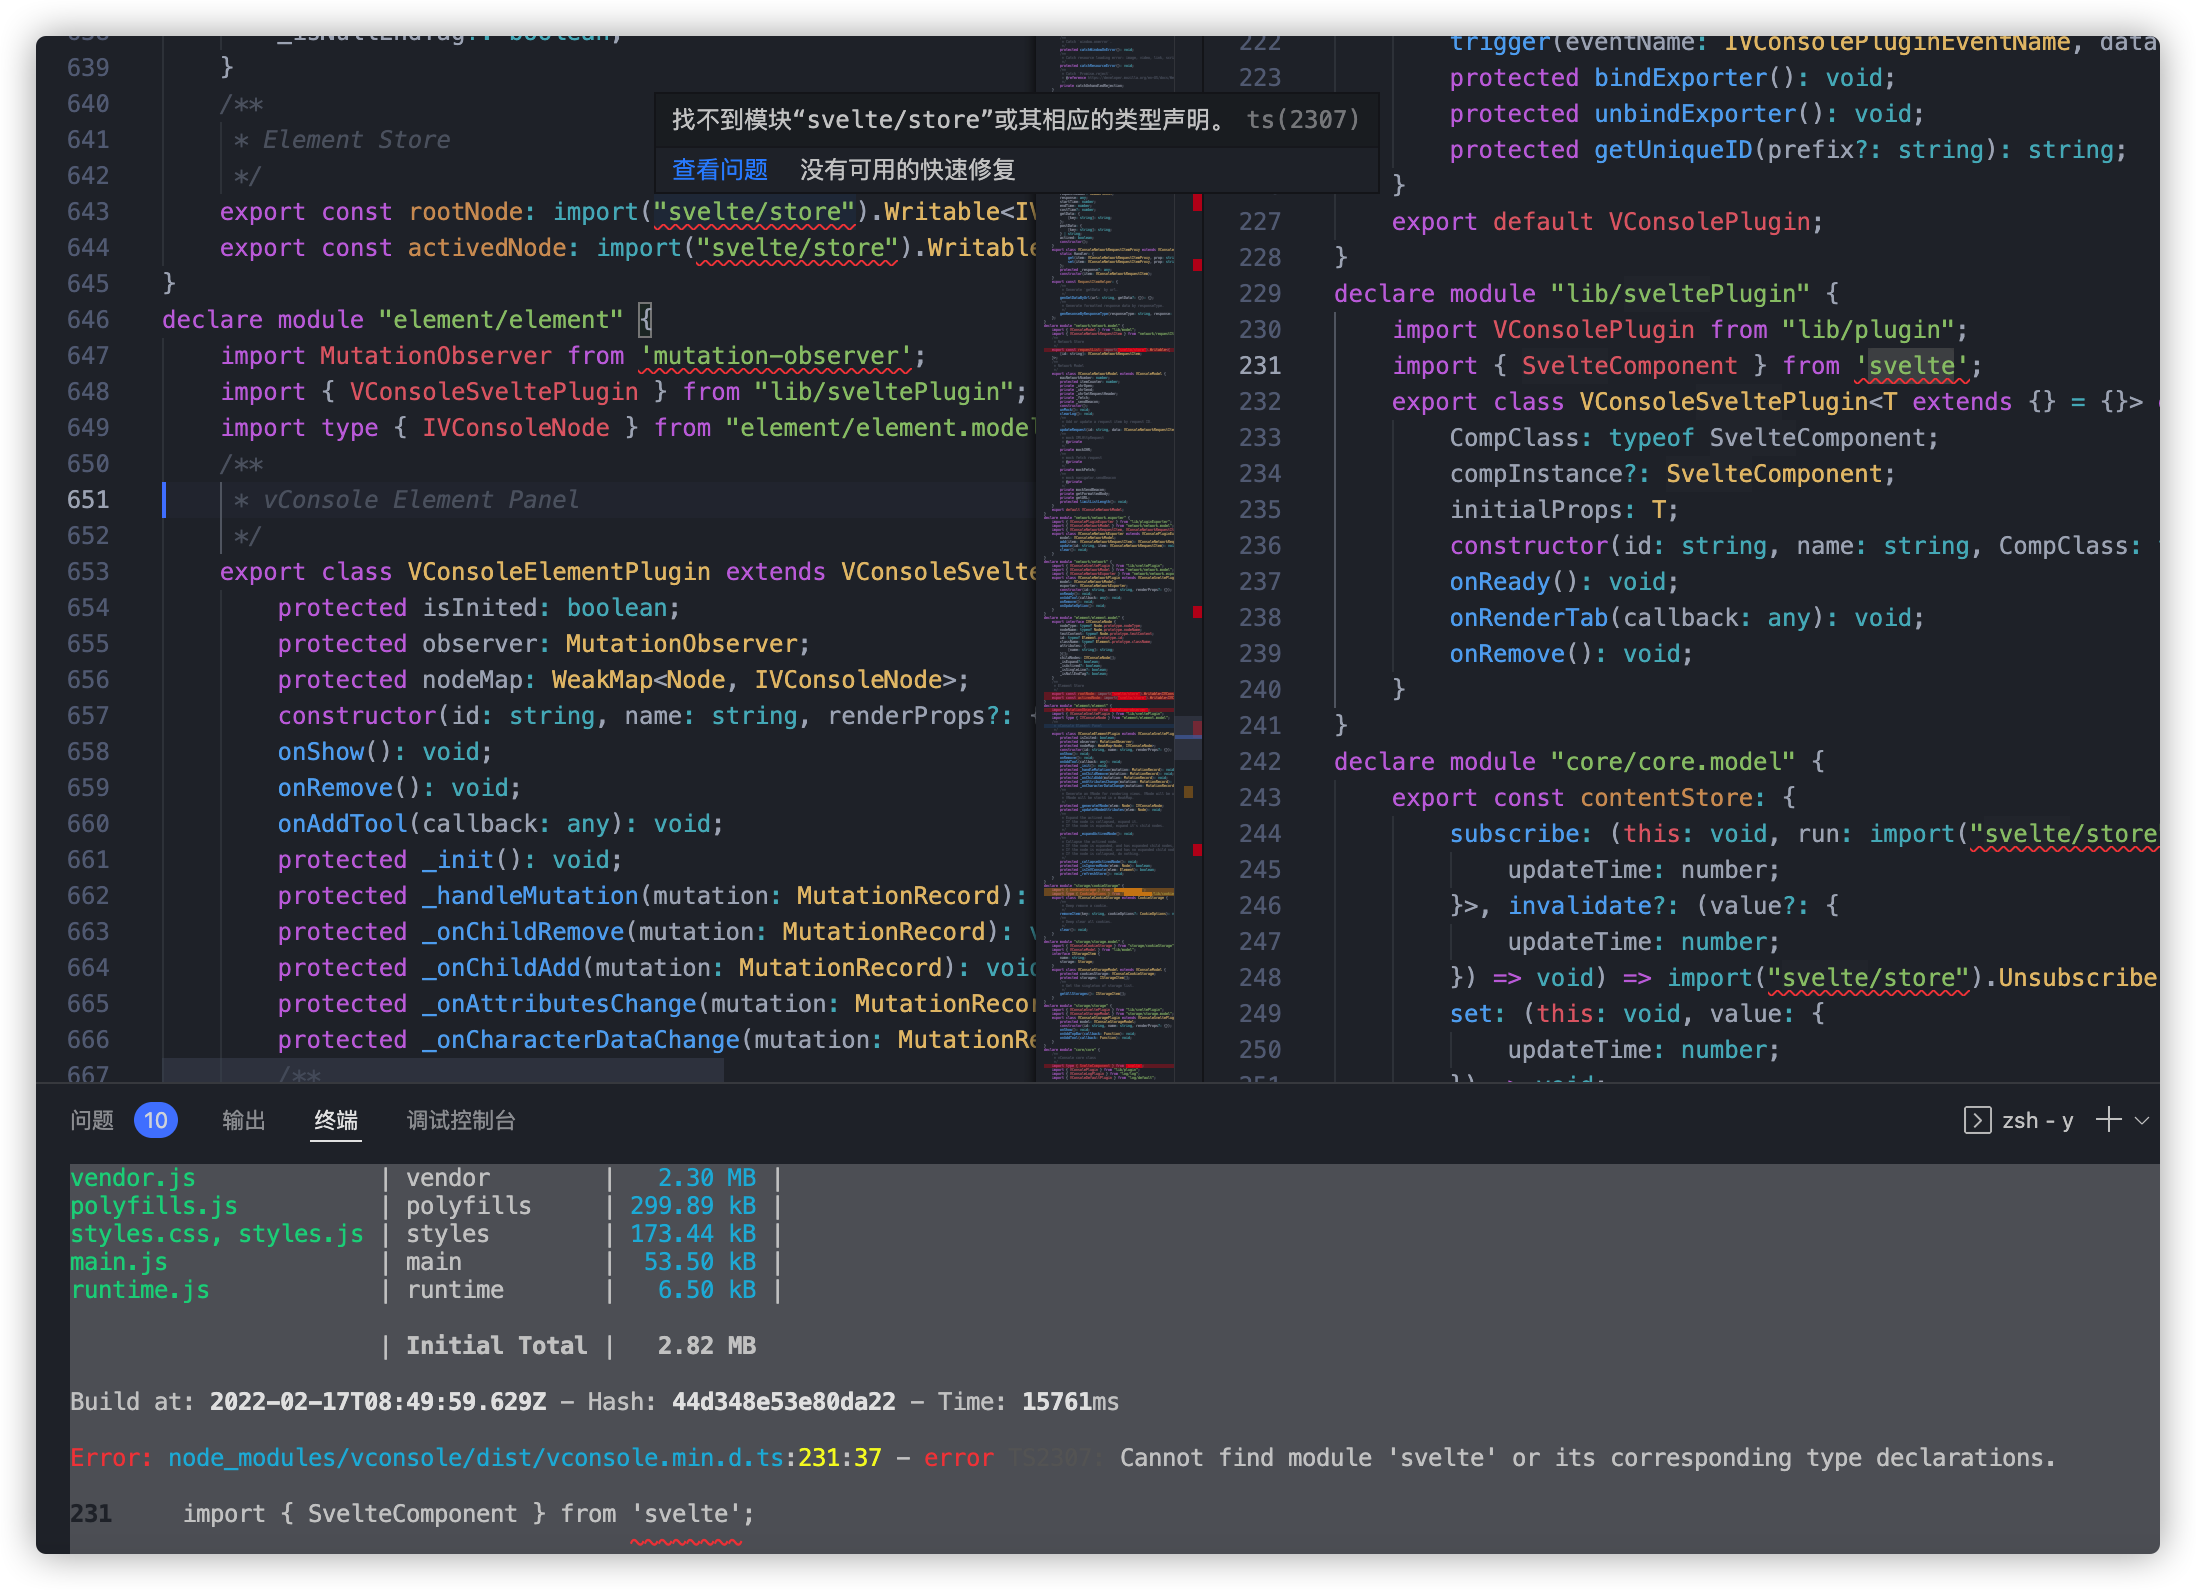The height and width of the screenshot is (1590, 2196).
Task: Click the 查看问题 link in the error popup
Action: [x=718, y=169]
